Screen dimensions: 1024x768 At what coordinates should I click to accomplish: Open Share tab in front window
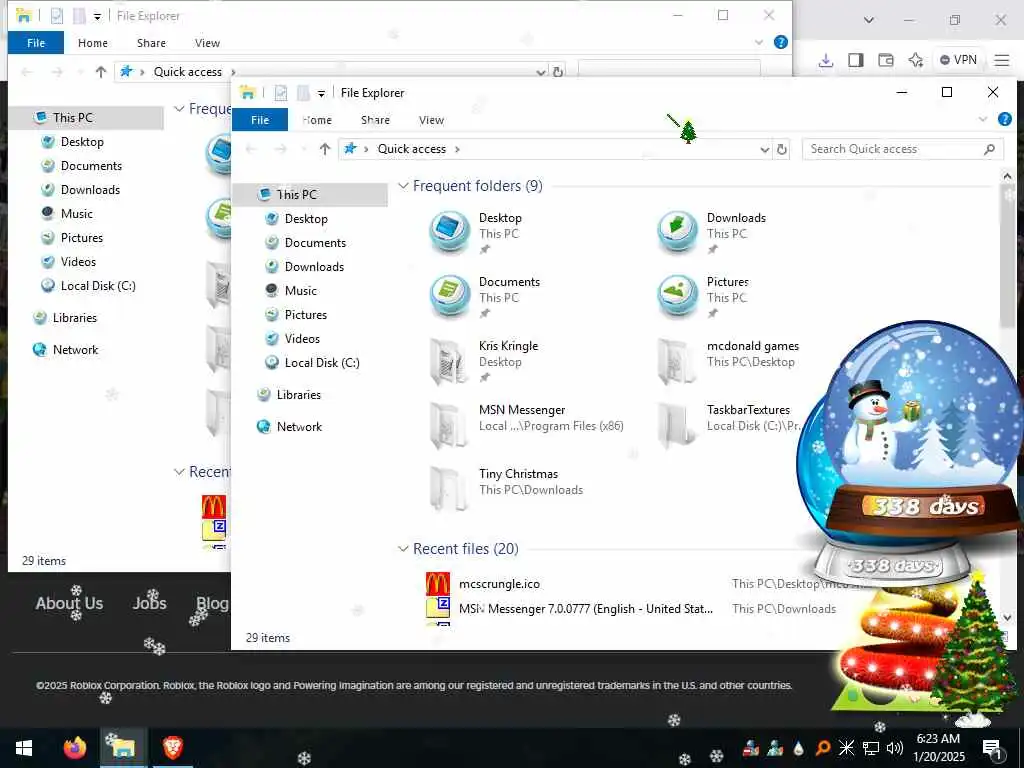pos(376,120)
